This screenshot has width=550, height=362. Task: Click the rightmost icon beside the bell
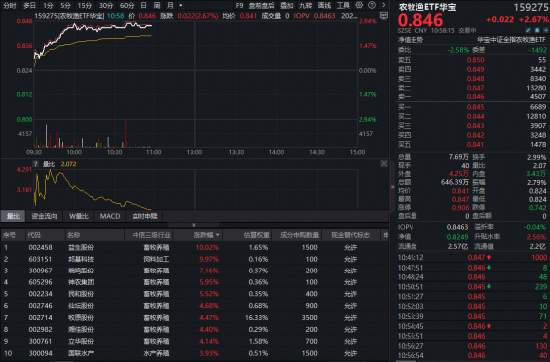point(545,31)
